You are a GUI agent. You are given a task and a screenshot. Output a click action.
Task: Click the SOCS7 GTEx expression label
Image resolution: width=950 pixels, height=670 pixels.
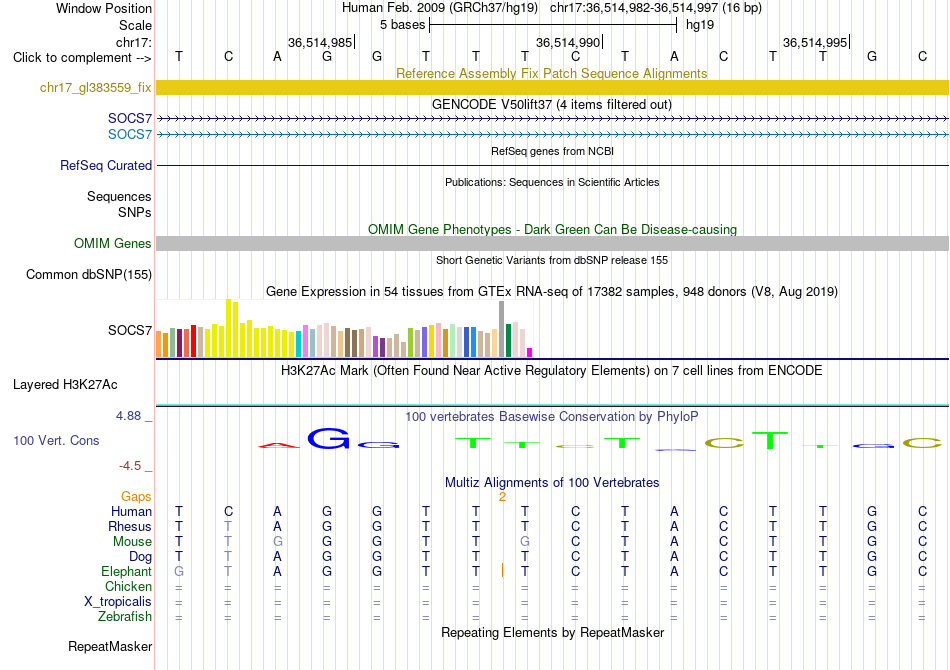130,330
